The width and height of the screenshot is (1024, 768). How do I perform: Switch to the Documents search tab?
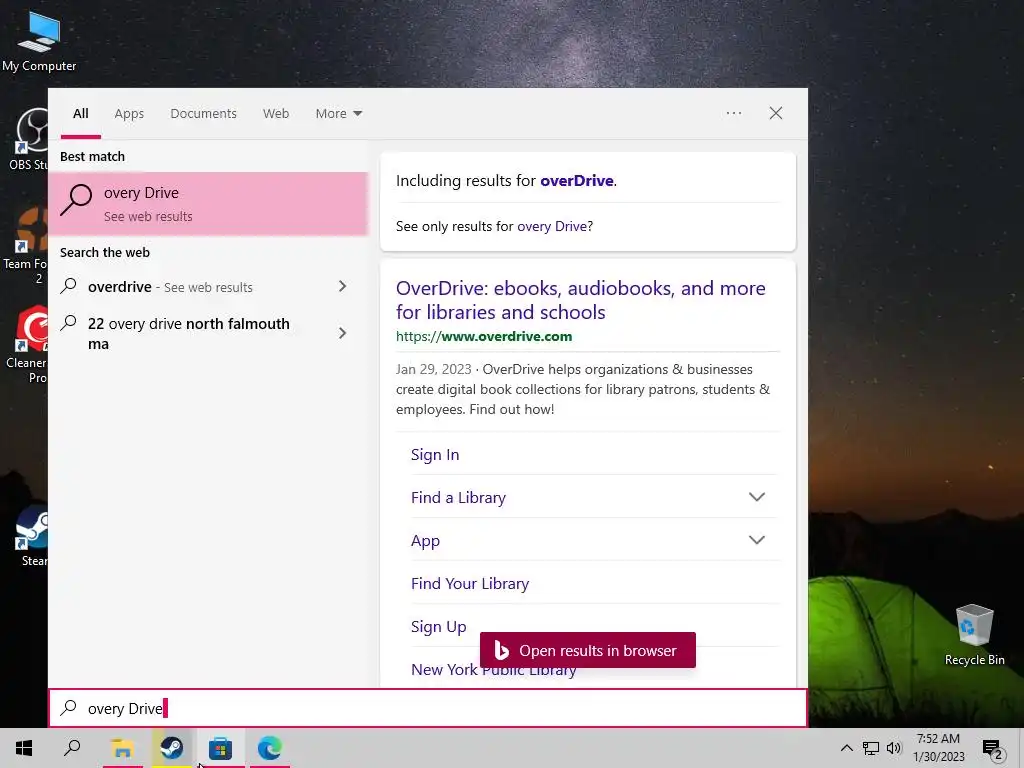pos(203,113)
